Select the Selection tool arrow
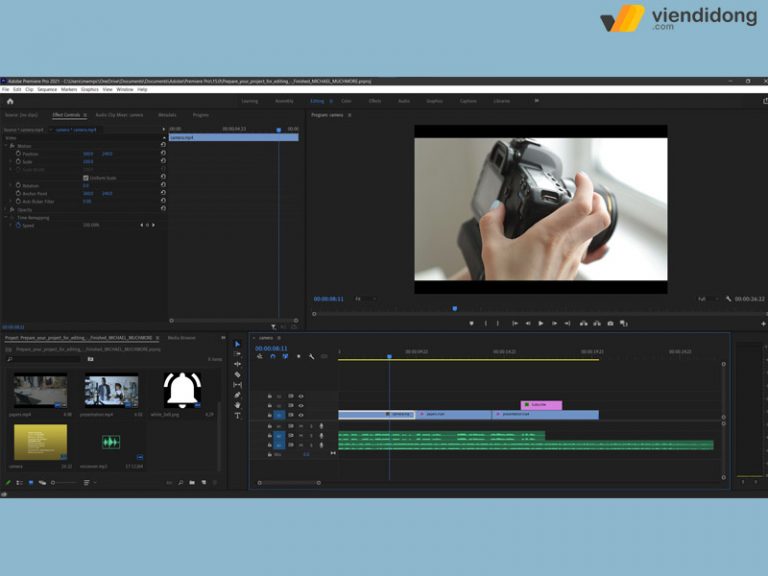The height and width of the screenshot is (576, 768). click(238, 344)
